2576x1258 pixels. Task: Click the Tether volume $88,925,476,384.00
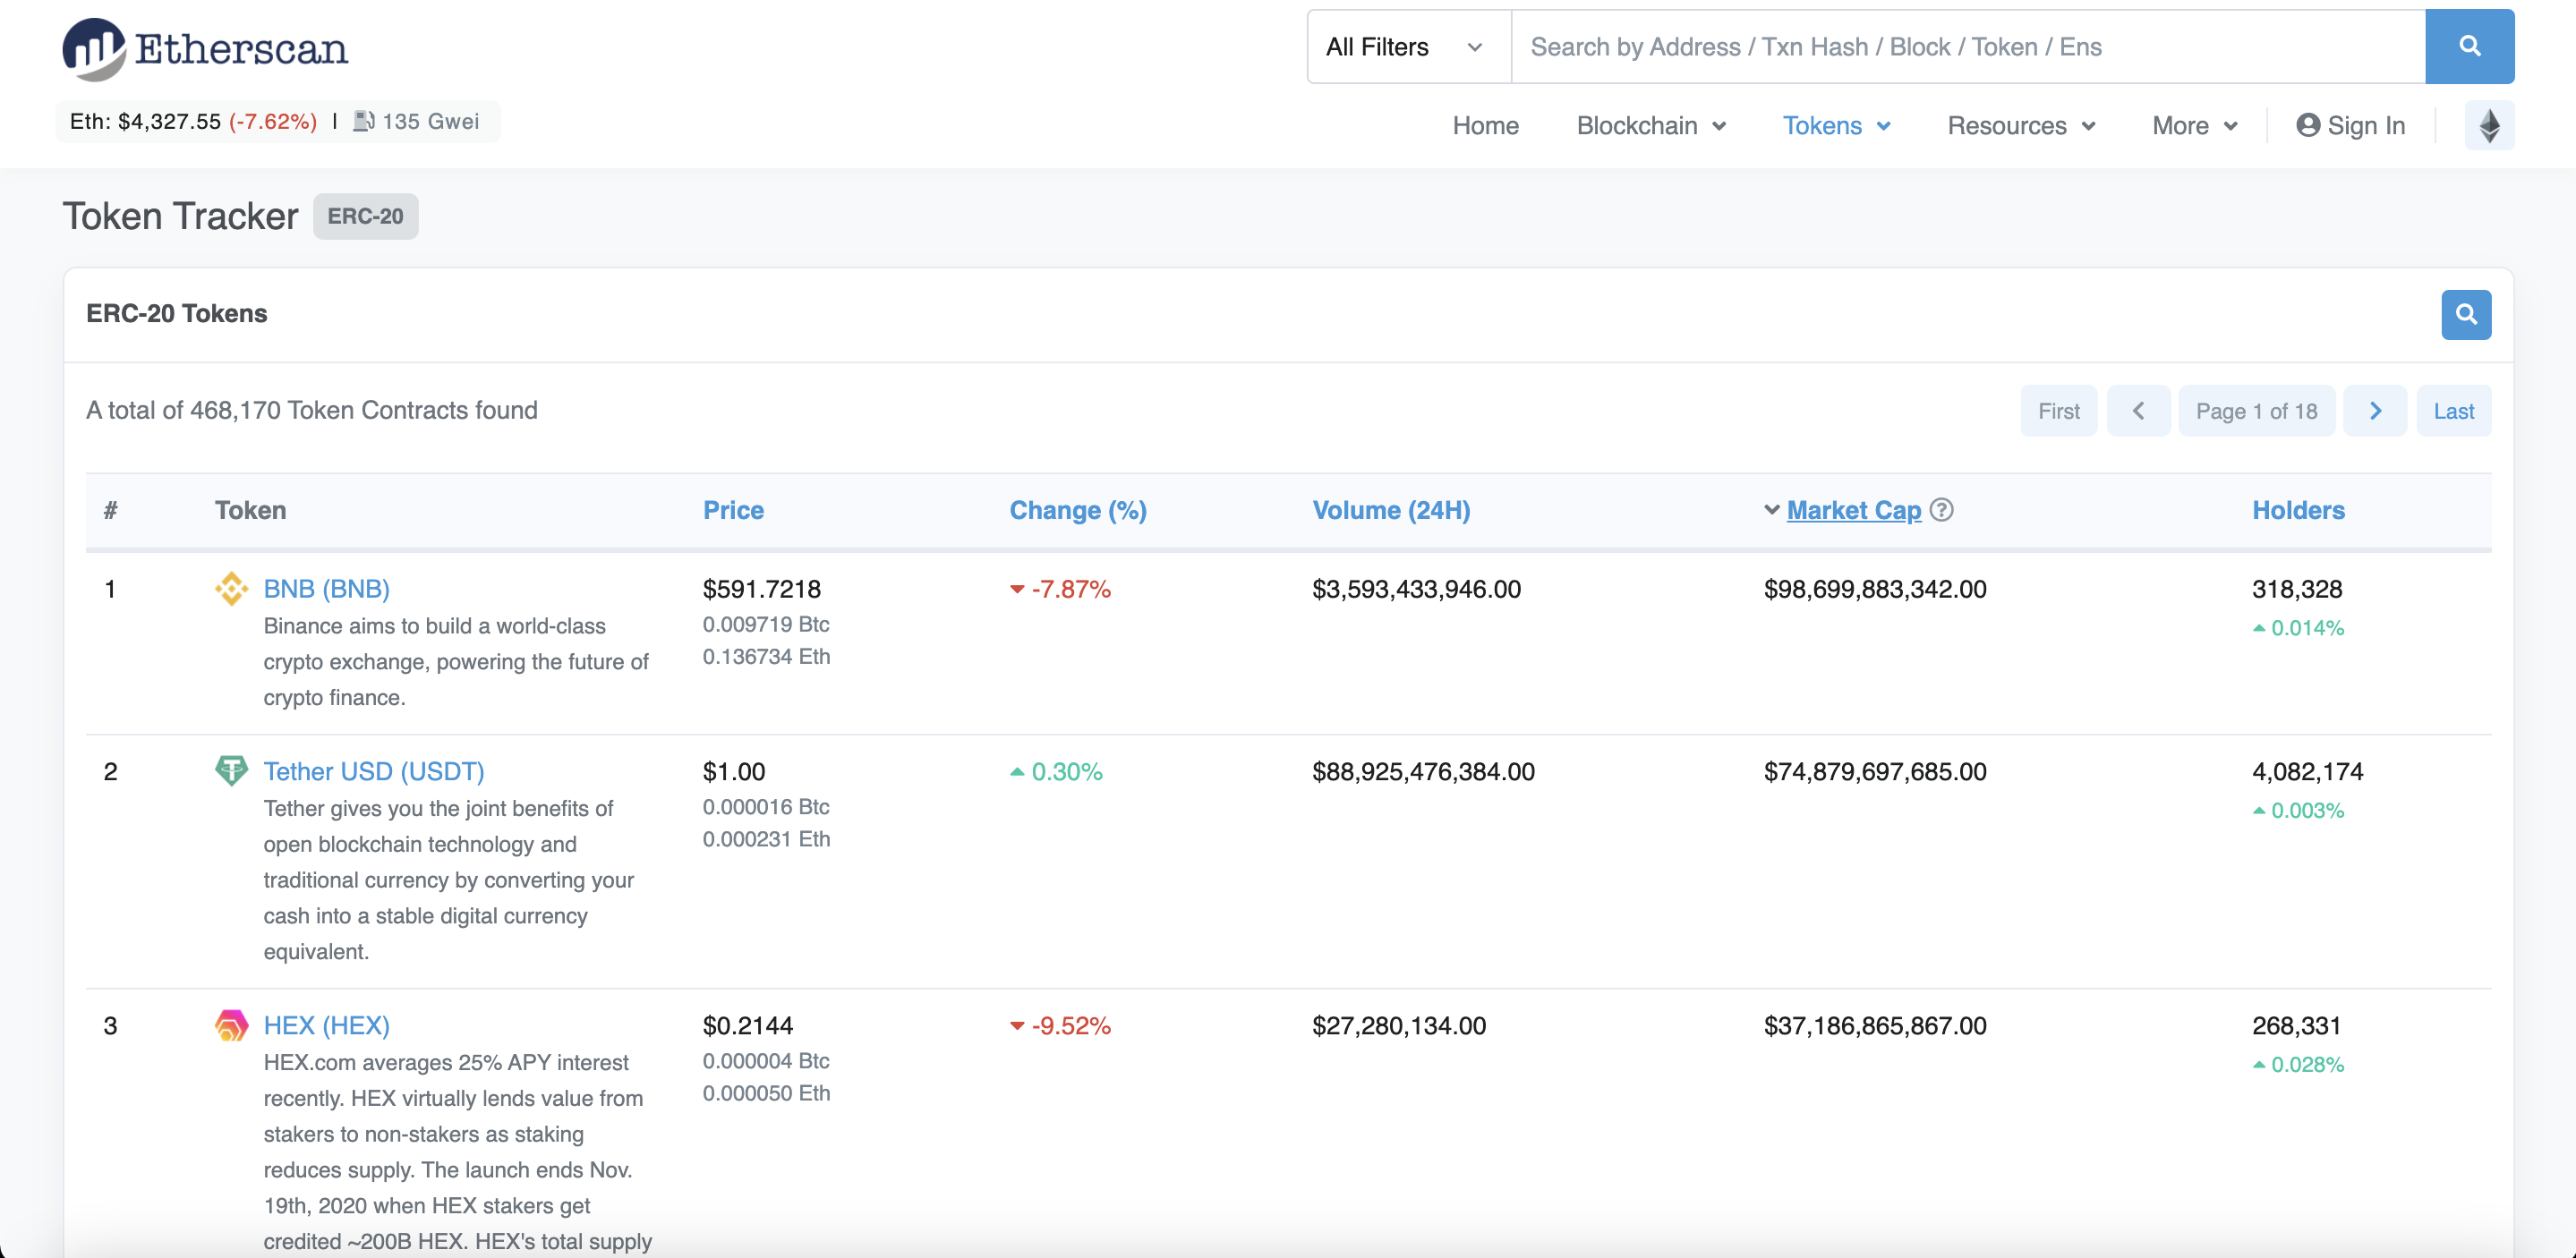(x=1423, y=771)
